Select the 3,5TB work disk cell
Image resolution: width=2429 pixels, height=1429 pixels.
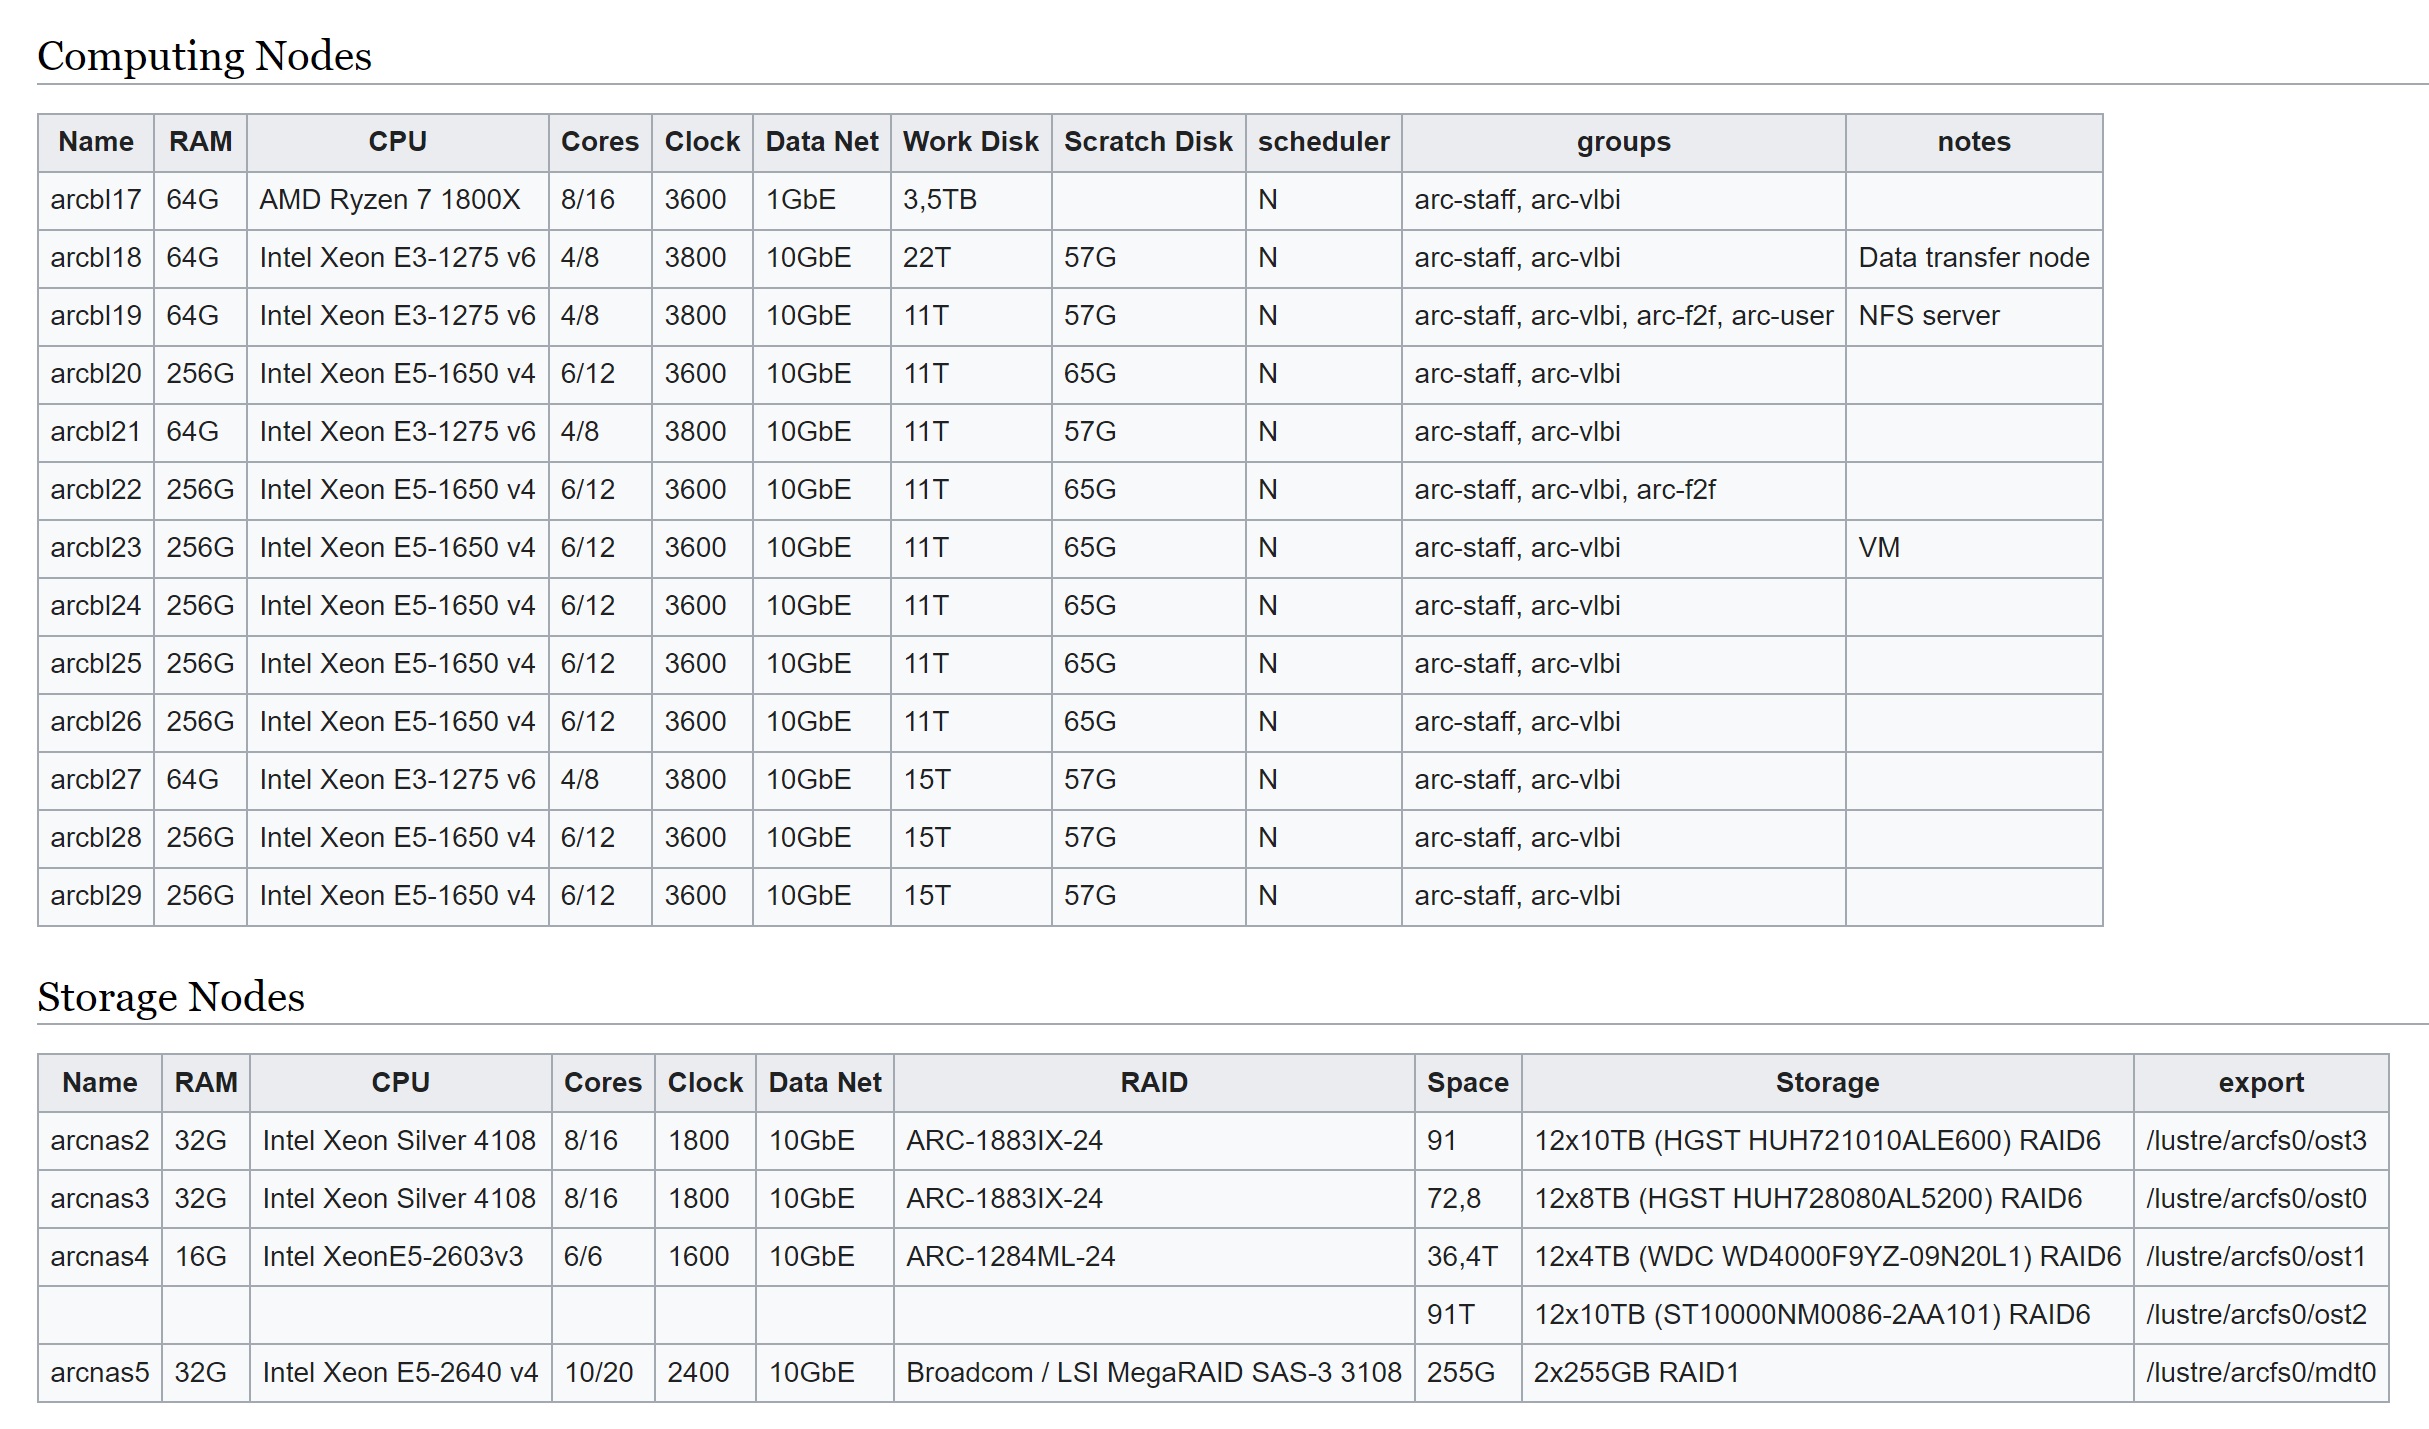(971, 200)
